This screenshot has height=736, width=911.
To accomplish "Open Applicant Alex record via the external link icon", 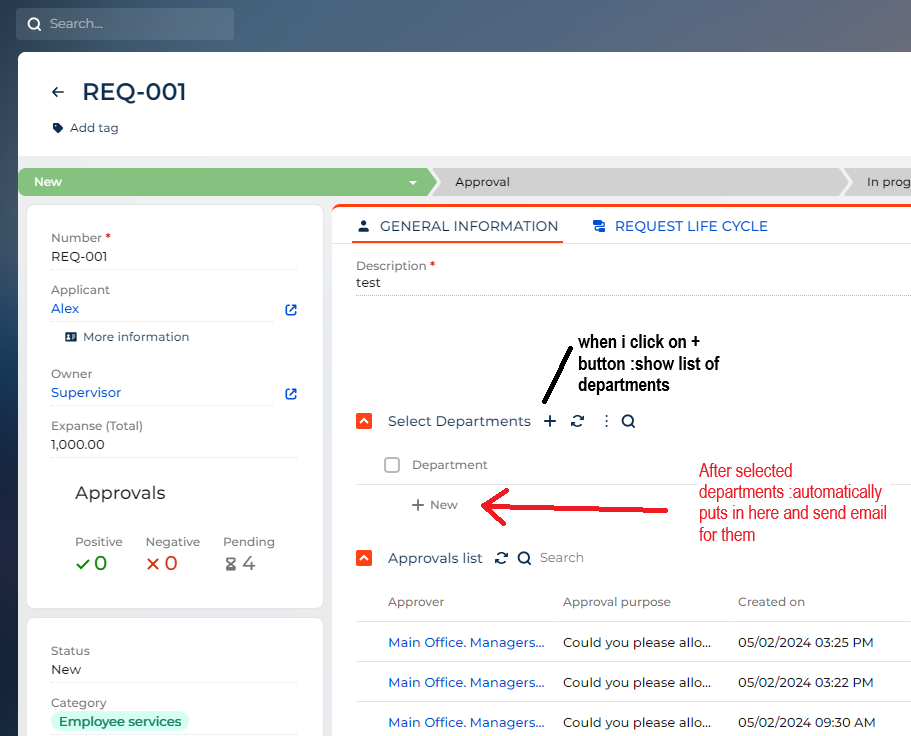I will pyautogui.click(x=291, y=310).
